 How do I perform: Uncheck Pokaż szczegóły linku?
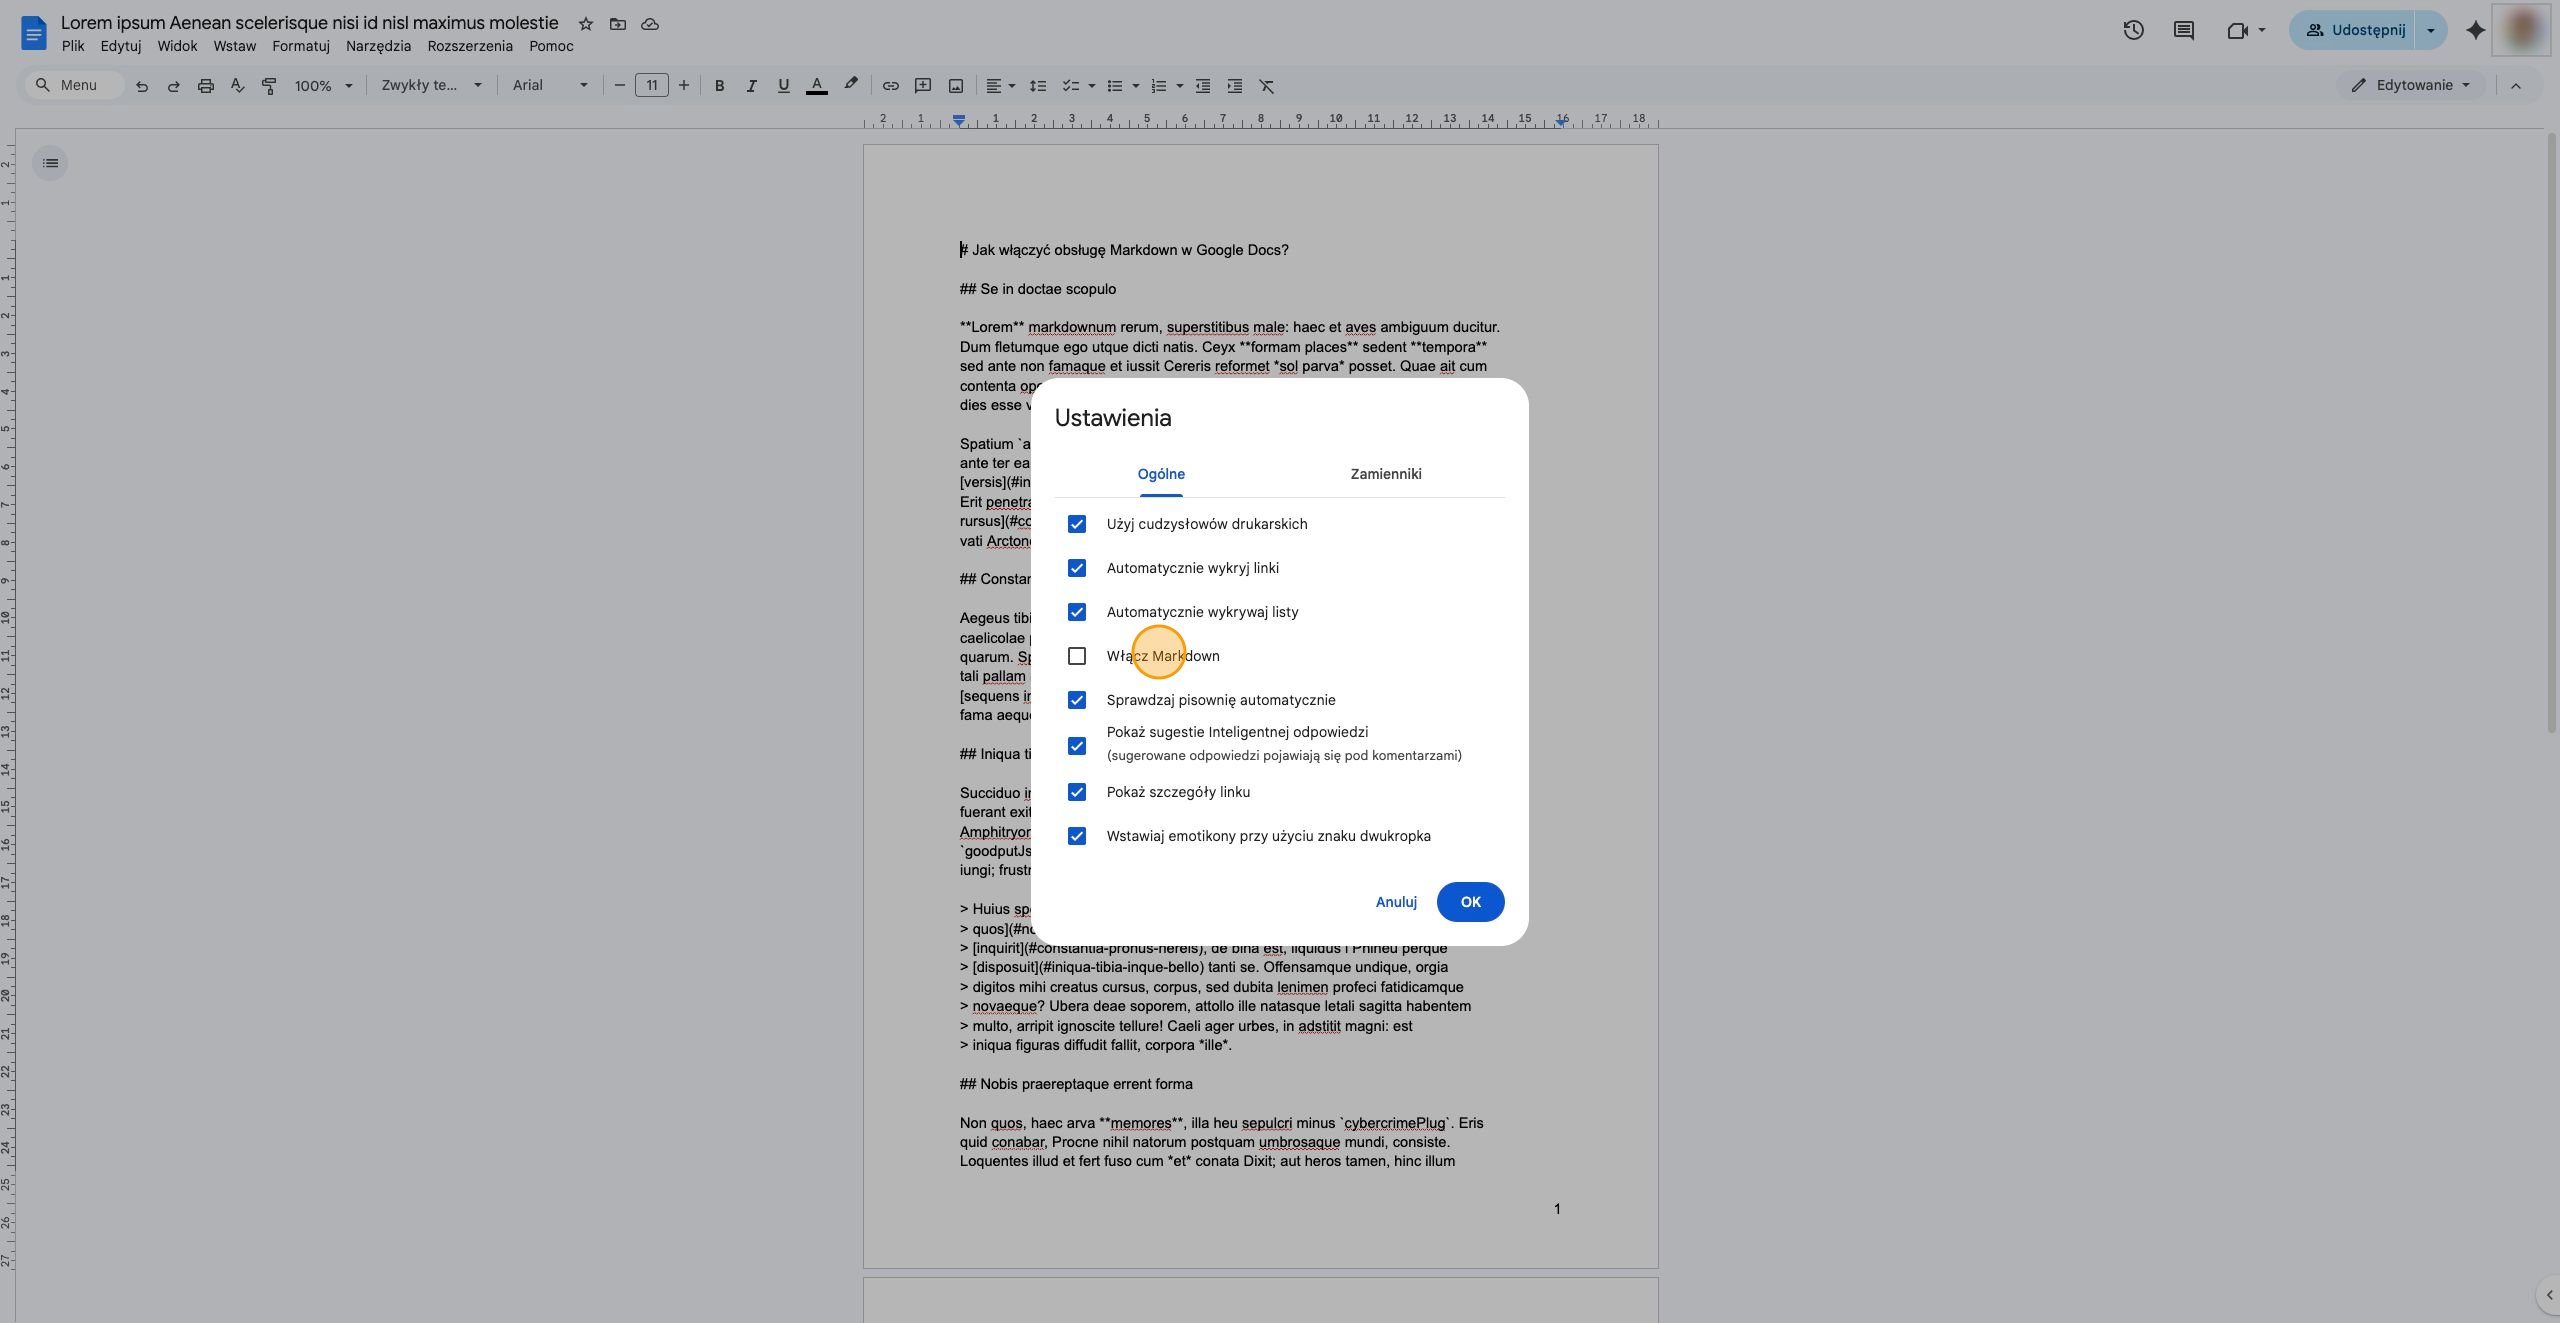pyautogui.click(x=1077, y=792)
